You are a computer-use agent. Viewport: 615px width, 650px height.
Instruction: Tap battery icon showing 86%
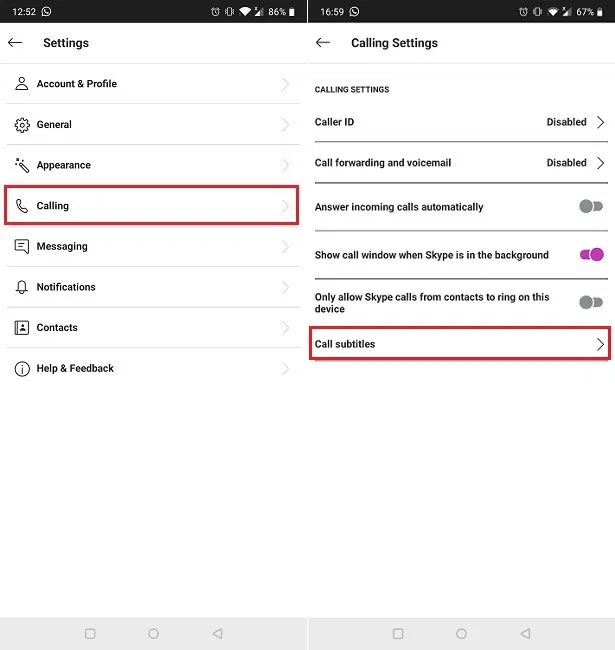292,12
